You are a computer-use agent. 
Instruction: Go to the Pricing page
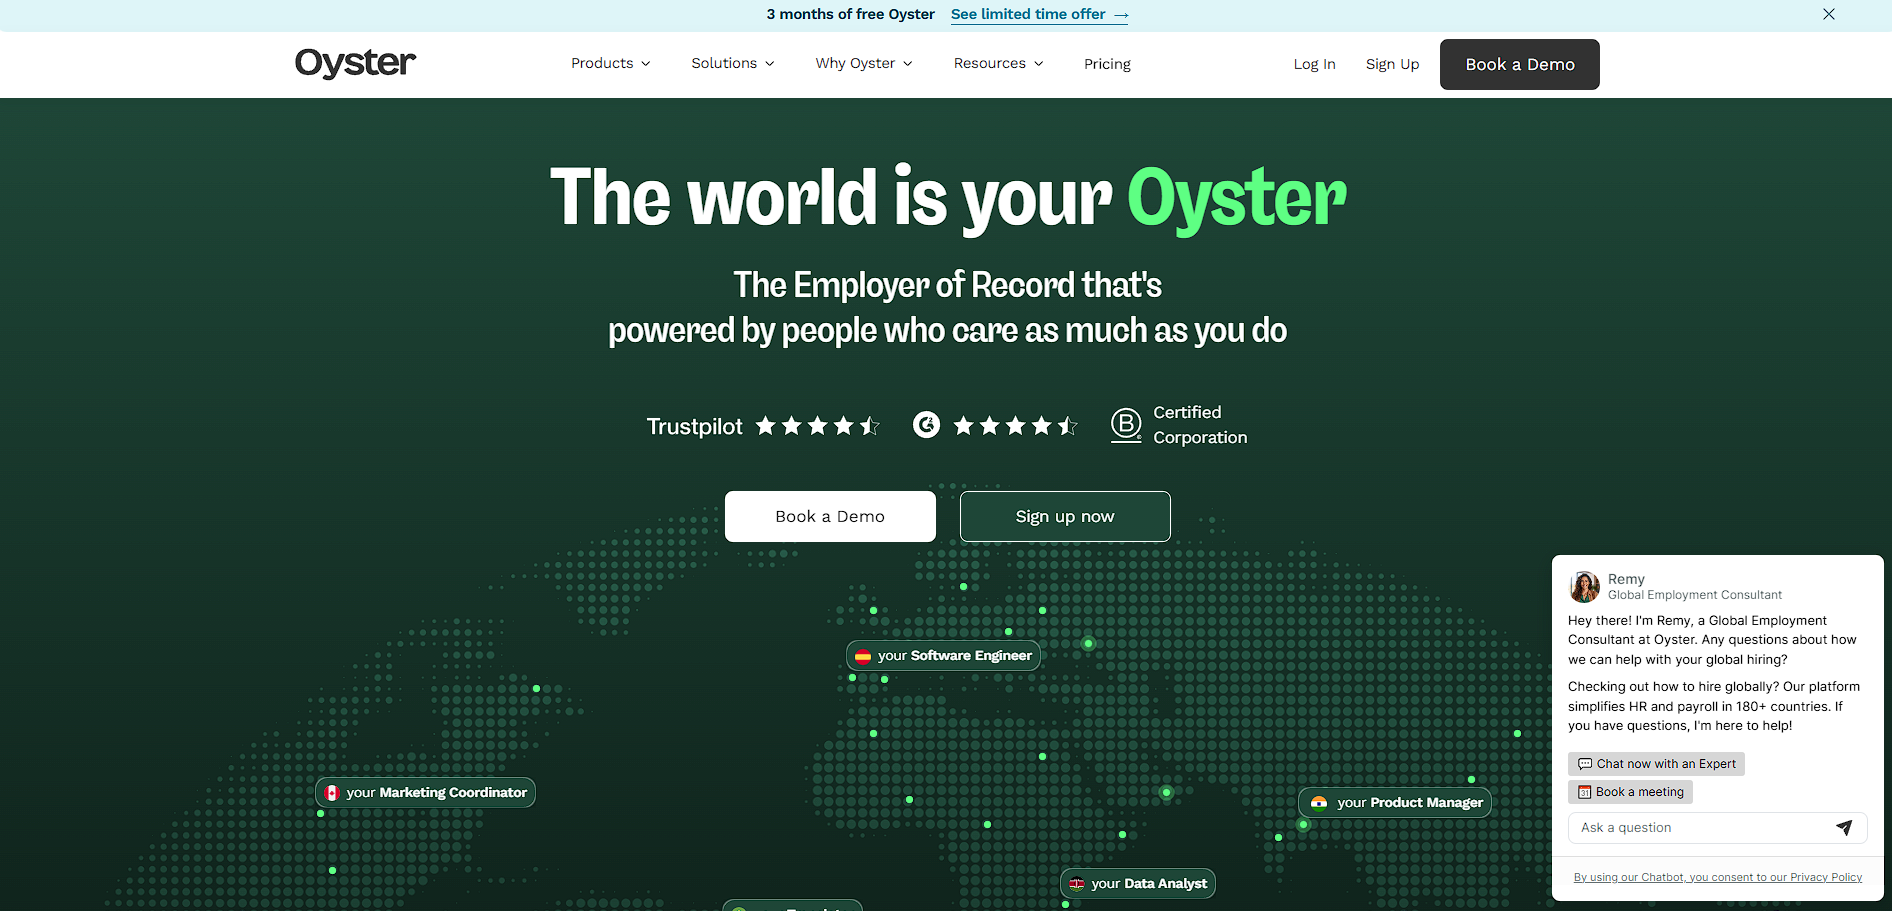[1107, 64]
